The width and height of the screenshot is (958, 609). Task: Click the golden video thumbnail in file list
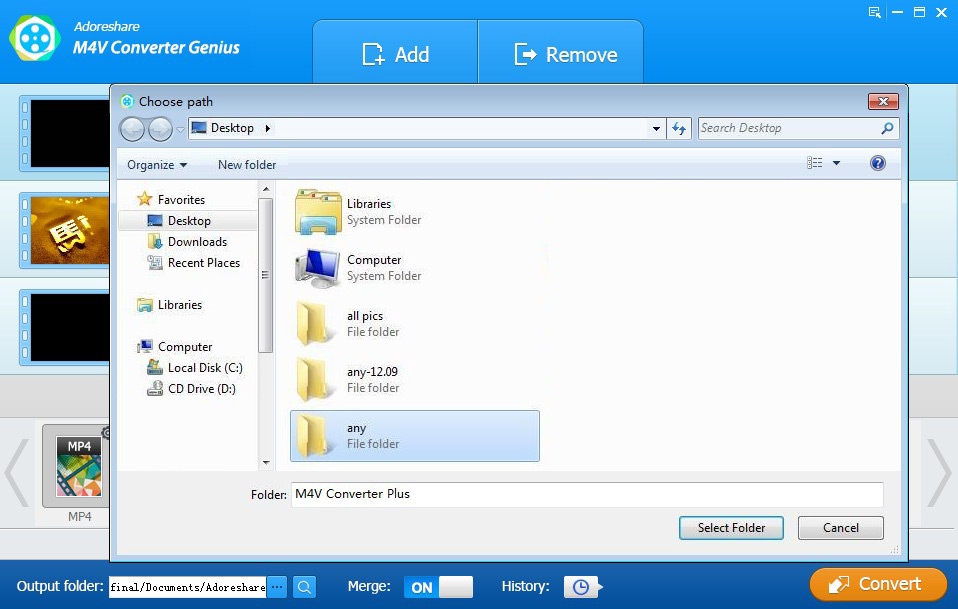70,230
